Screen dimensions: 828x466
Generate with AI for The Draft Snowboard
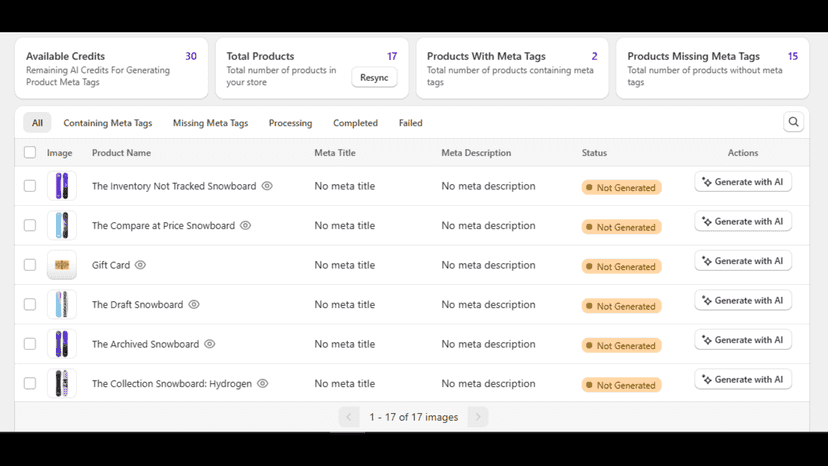pos(743,301)
